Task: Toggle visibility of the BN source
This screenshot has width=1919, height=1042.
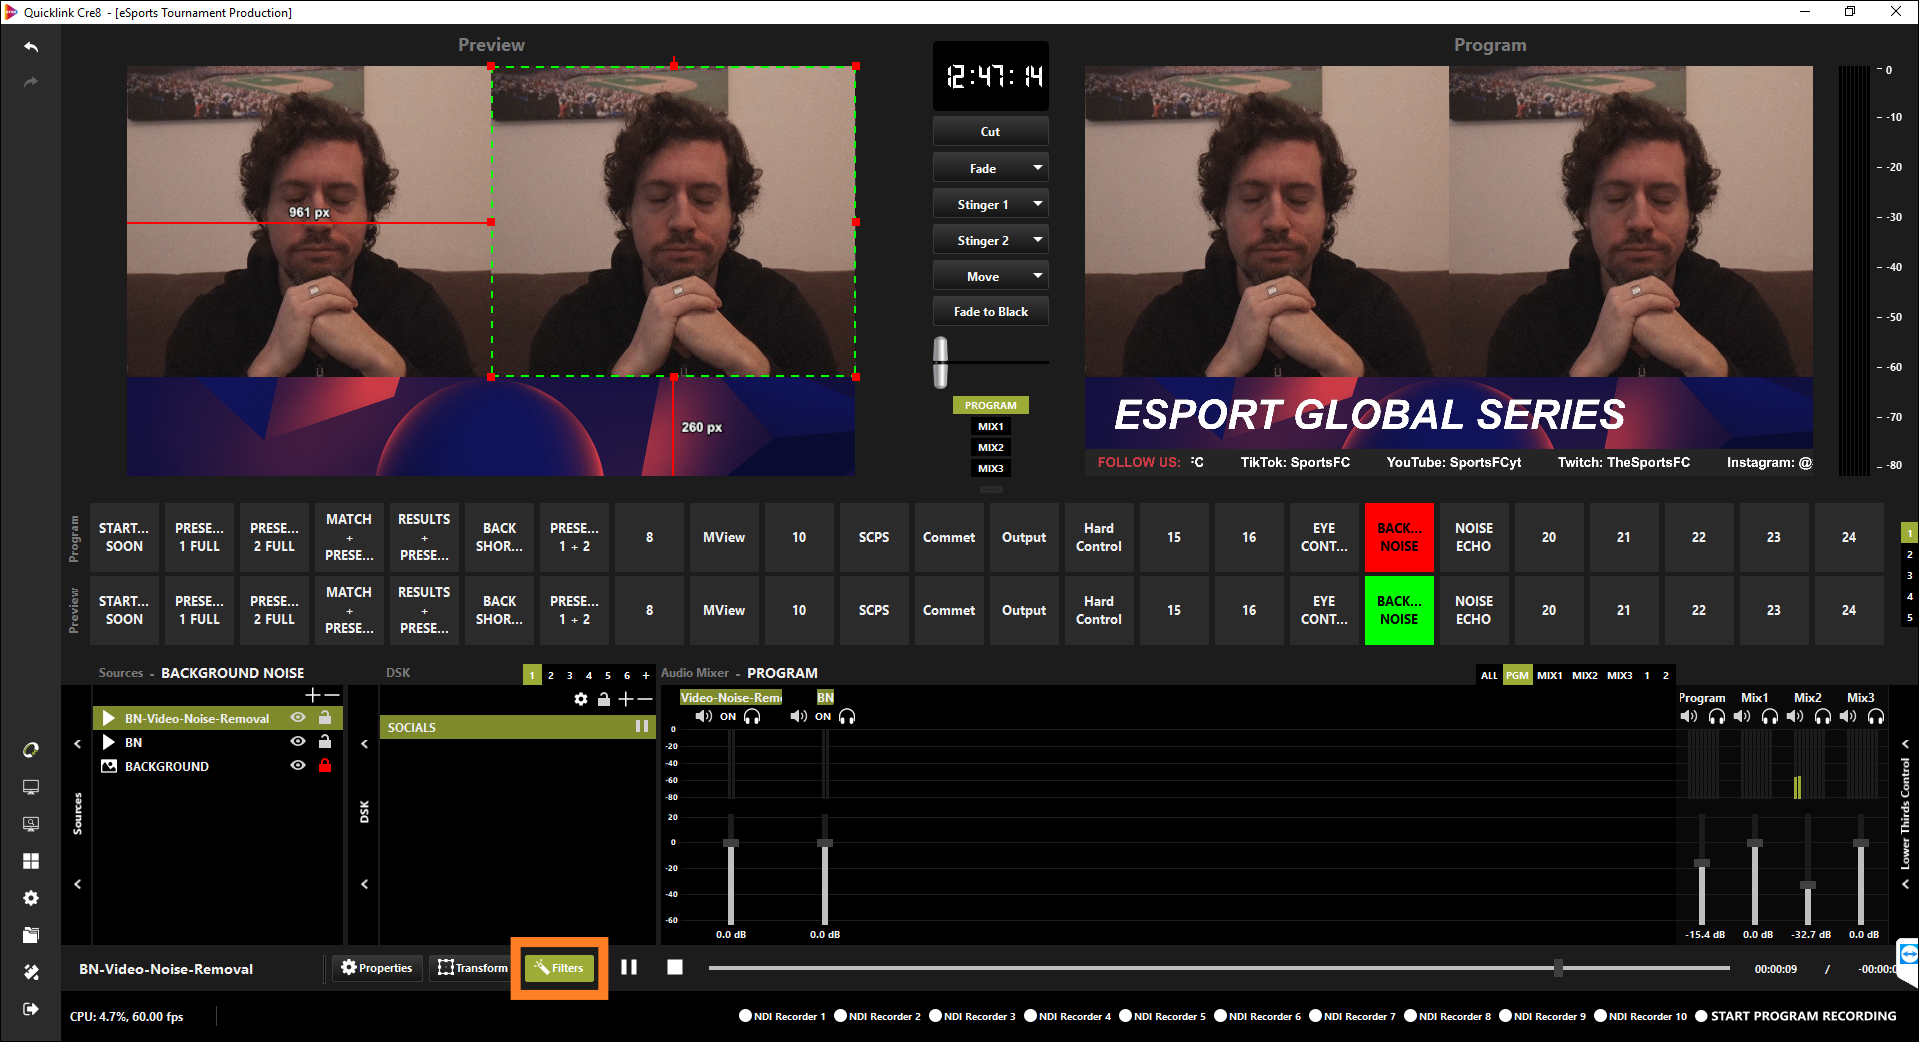Action: coord(298,742)
